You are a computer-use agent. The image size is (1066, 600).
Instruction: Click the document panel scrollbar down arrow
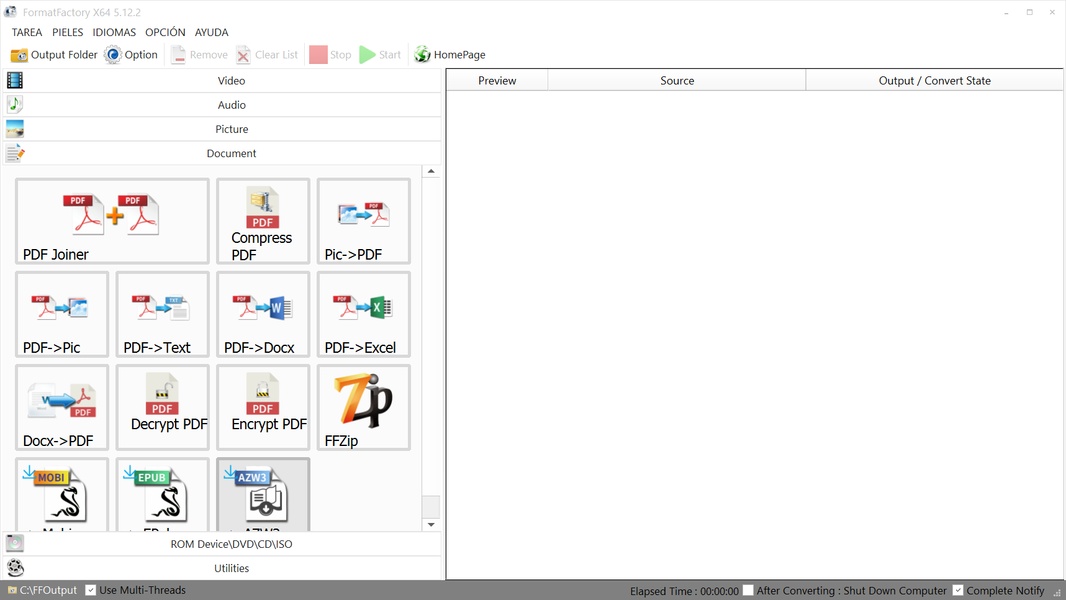pos(431,524)
